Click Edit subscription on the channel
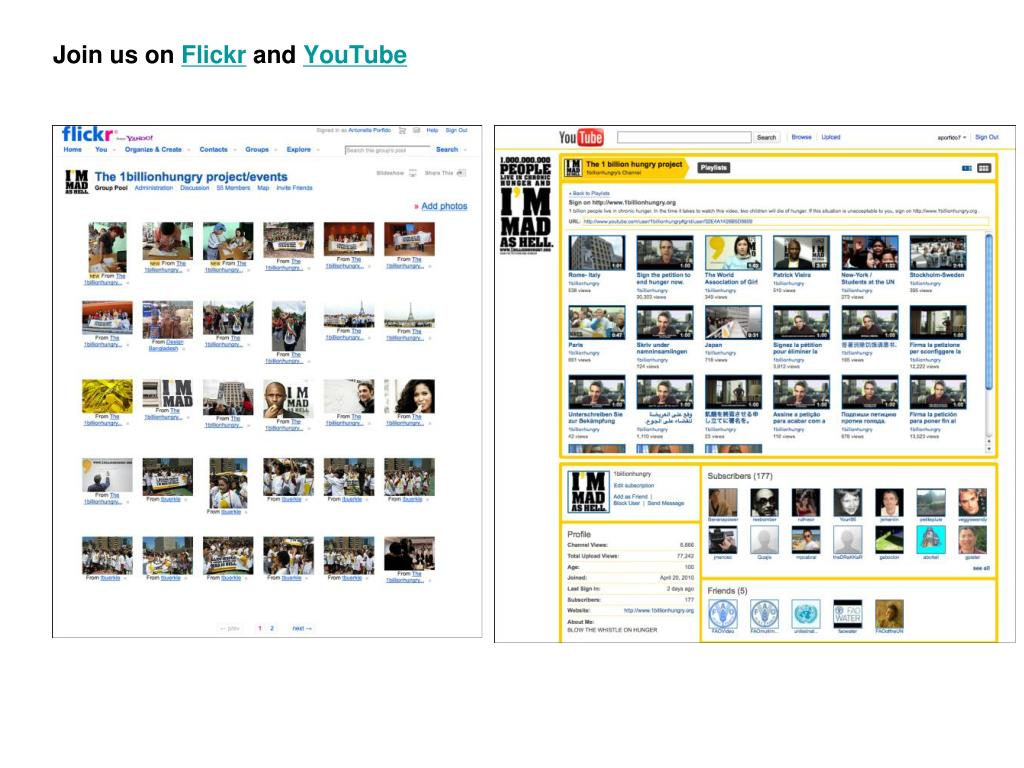1024x768 pixels. [633, 485]
